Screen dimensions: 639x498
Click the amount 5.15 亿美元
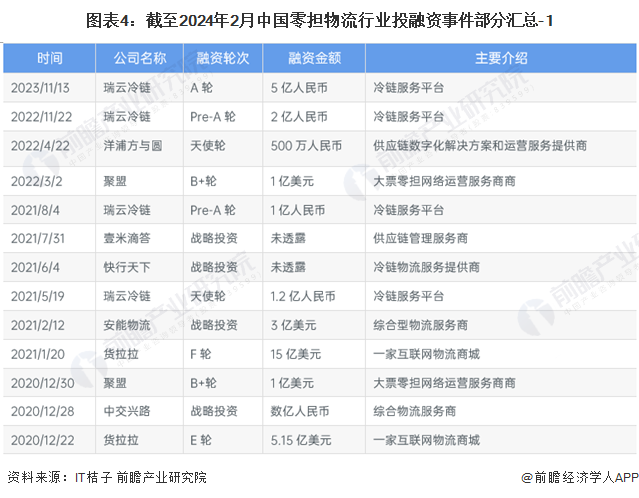(301, 440)
